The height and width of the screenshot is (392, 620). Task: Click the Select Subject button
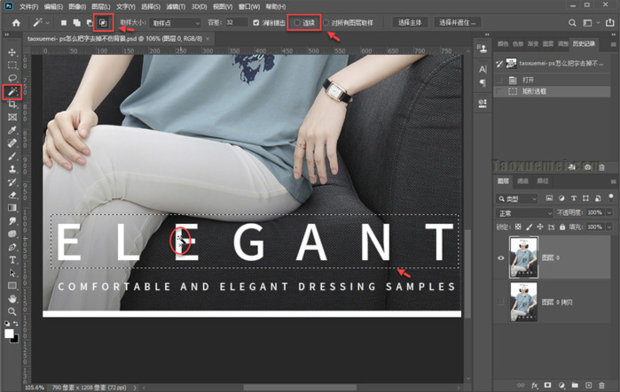click(x=410, y=23)
